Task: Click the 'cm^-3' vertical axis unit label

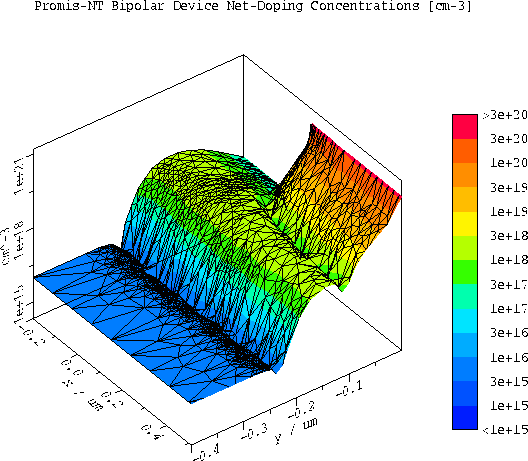Action: click(x=5, y=247)
